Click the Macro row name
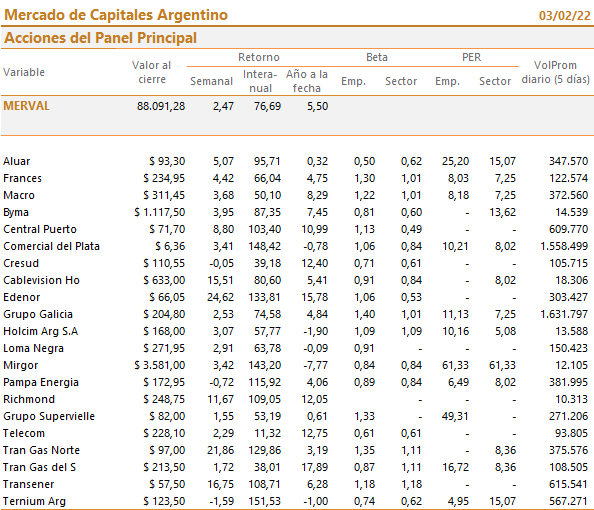 click(x=19, y=195)
